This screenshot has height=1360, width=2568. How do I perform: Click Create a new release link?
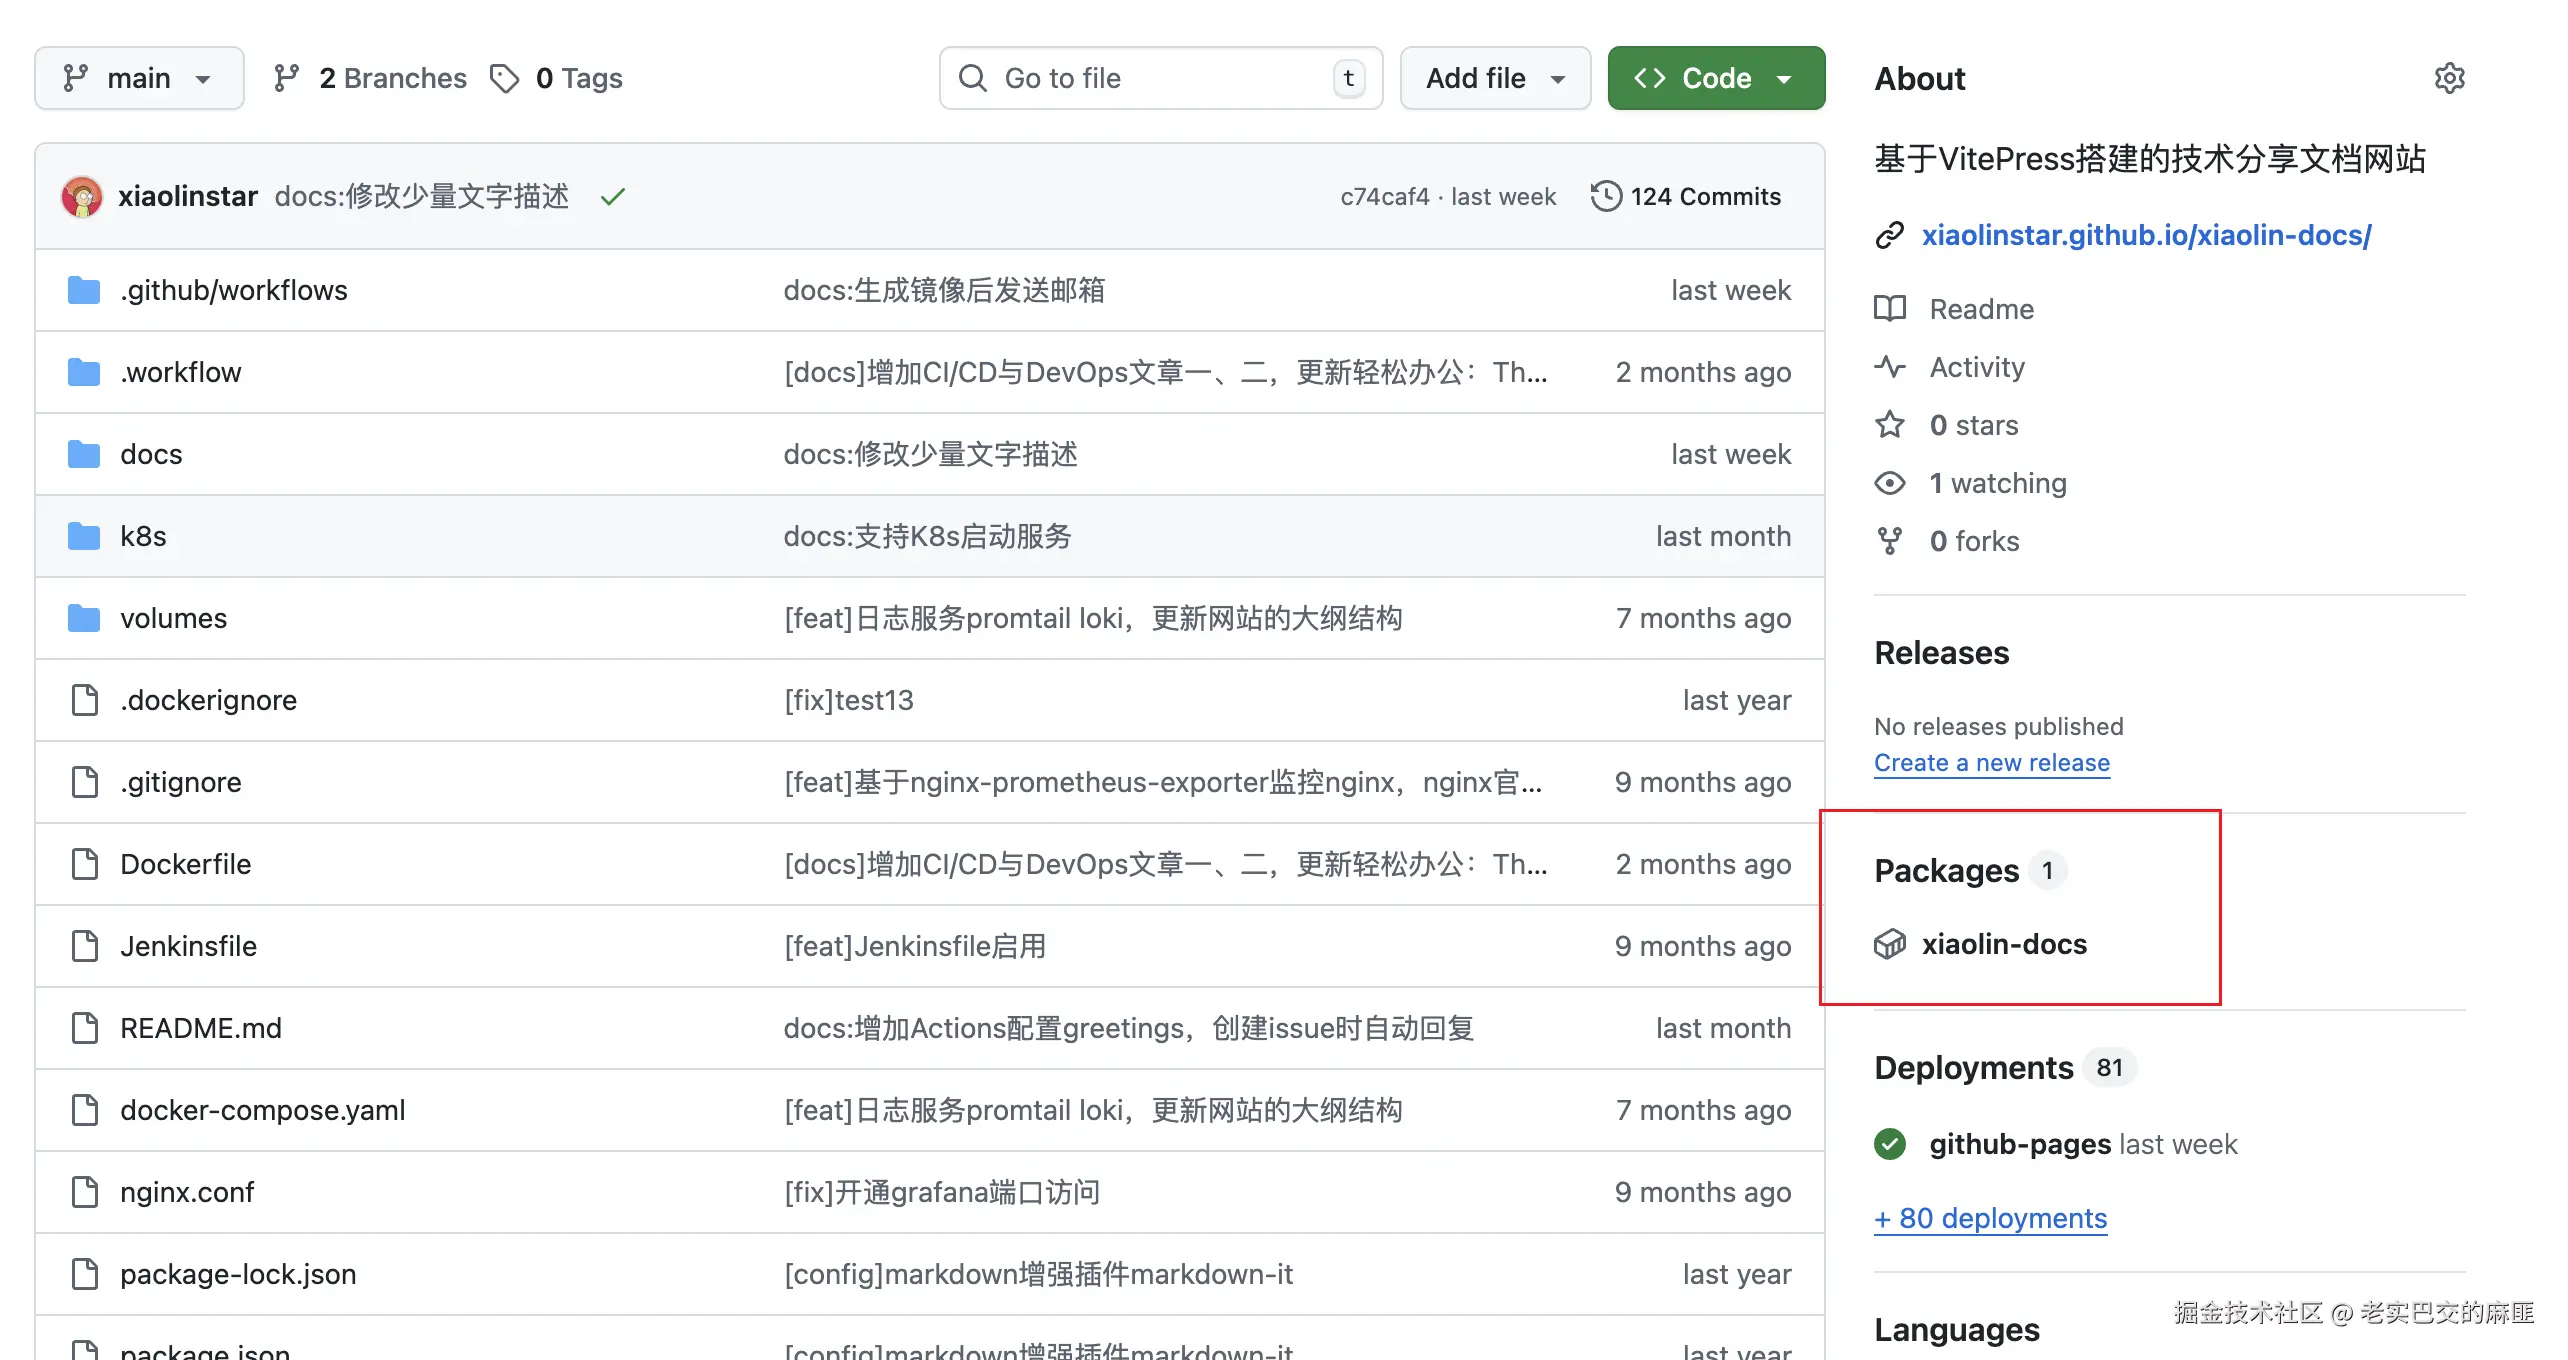(x=1991, y=763)
